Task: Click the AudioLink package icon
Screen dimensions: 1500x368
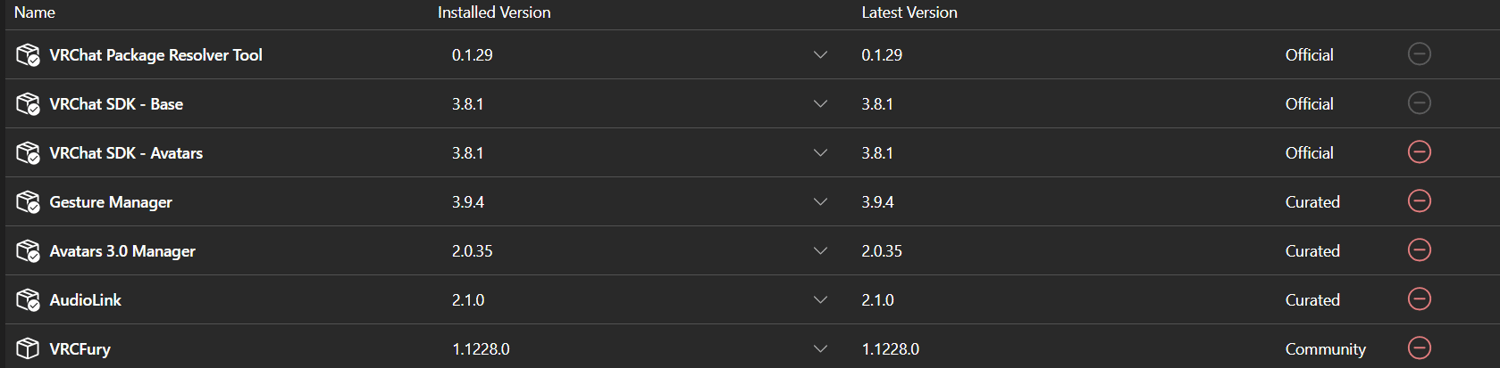Action: [27, 300]
